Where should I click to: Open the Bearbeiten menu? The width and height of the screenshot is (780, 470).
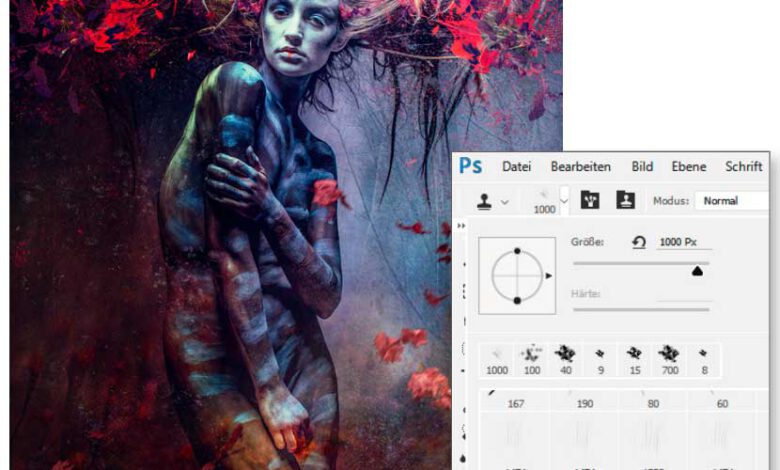581,167
